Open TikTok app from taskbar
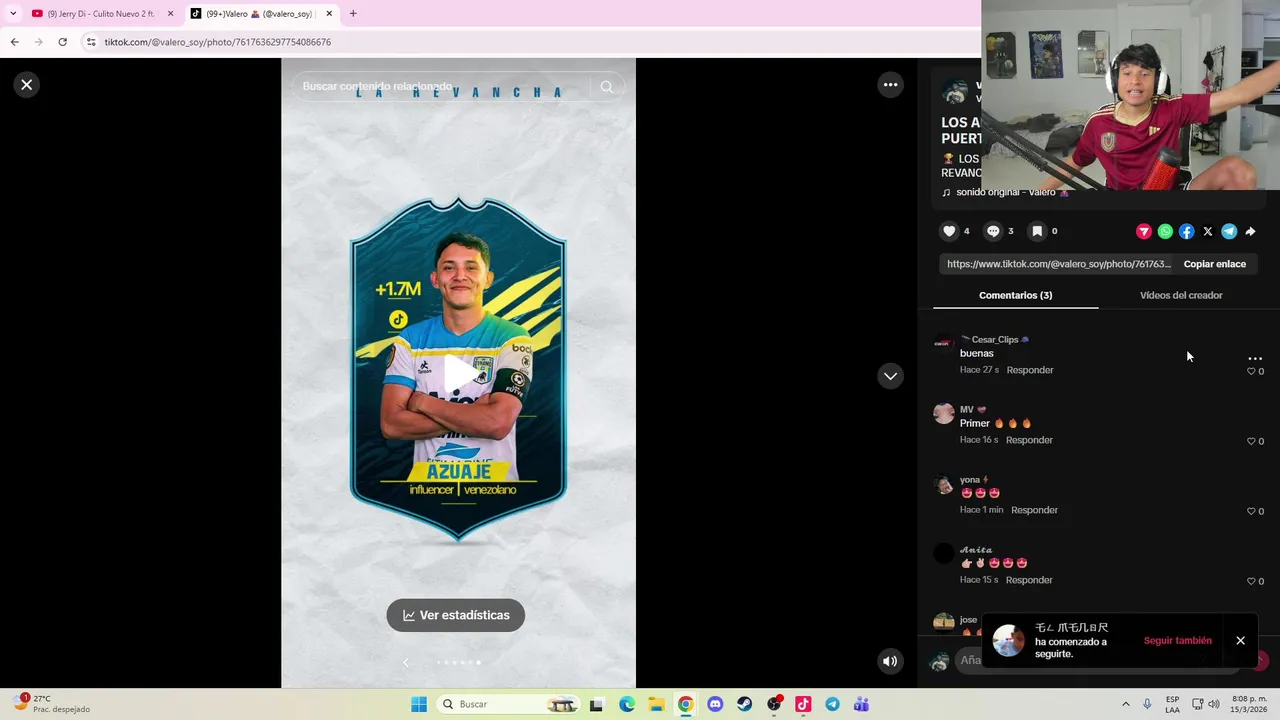The height and width of the screenshot is (720, 1280). coord(803,704)
